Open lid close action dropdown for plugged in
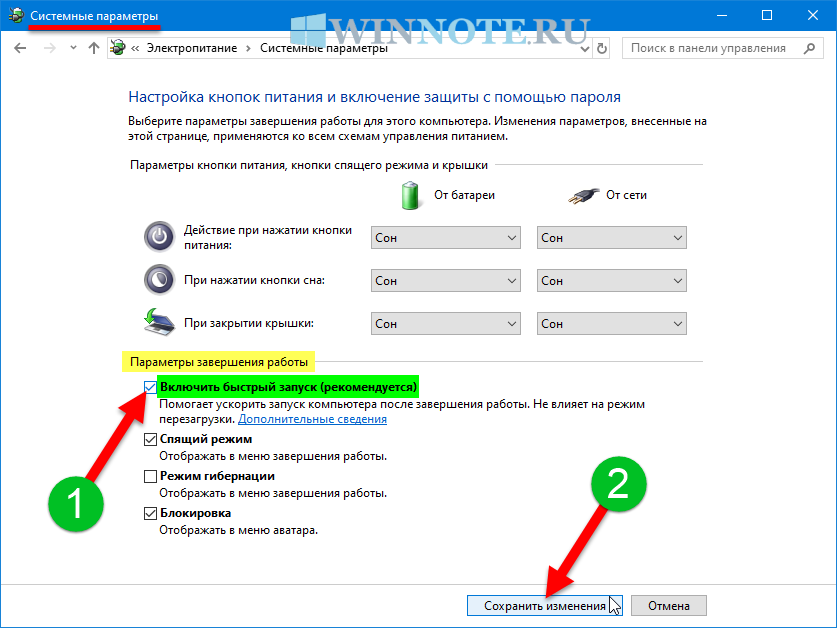Image resolution: width=837 pixels, height=628 pixels. pyautogui.click(x=612, y=324)
